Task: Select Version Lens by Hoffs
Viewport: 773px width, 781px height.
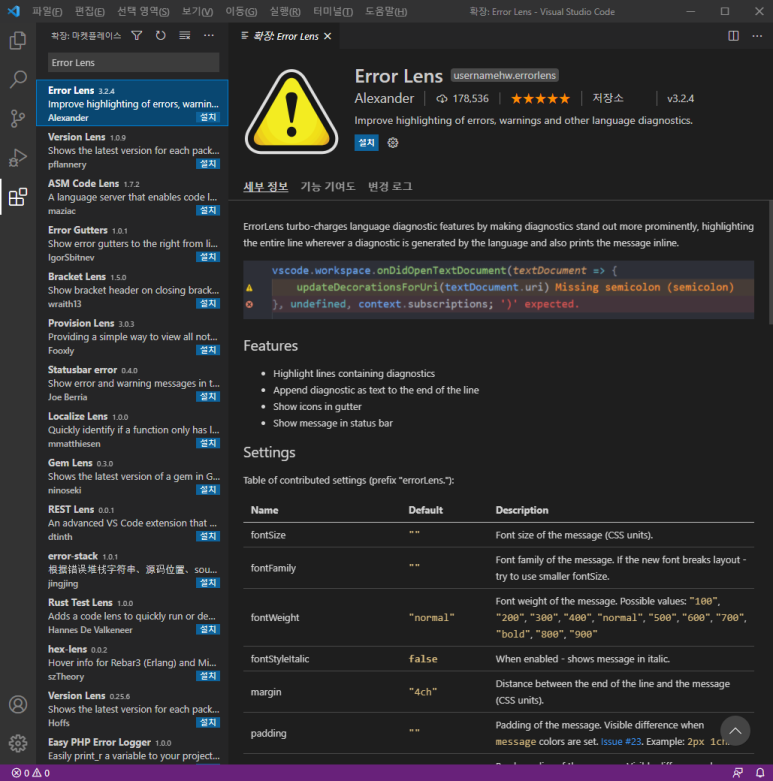Action: click(132, 708)
